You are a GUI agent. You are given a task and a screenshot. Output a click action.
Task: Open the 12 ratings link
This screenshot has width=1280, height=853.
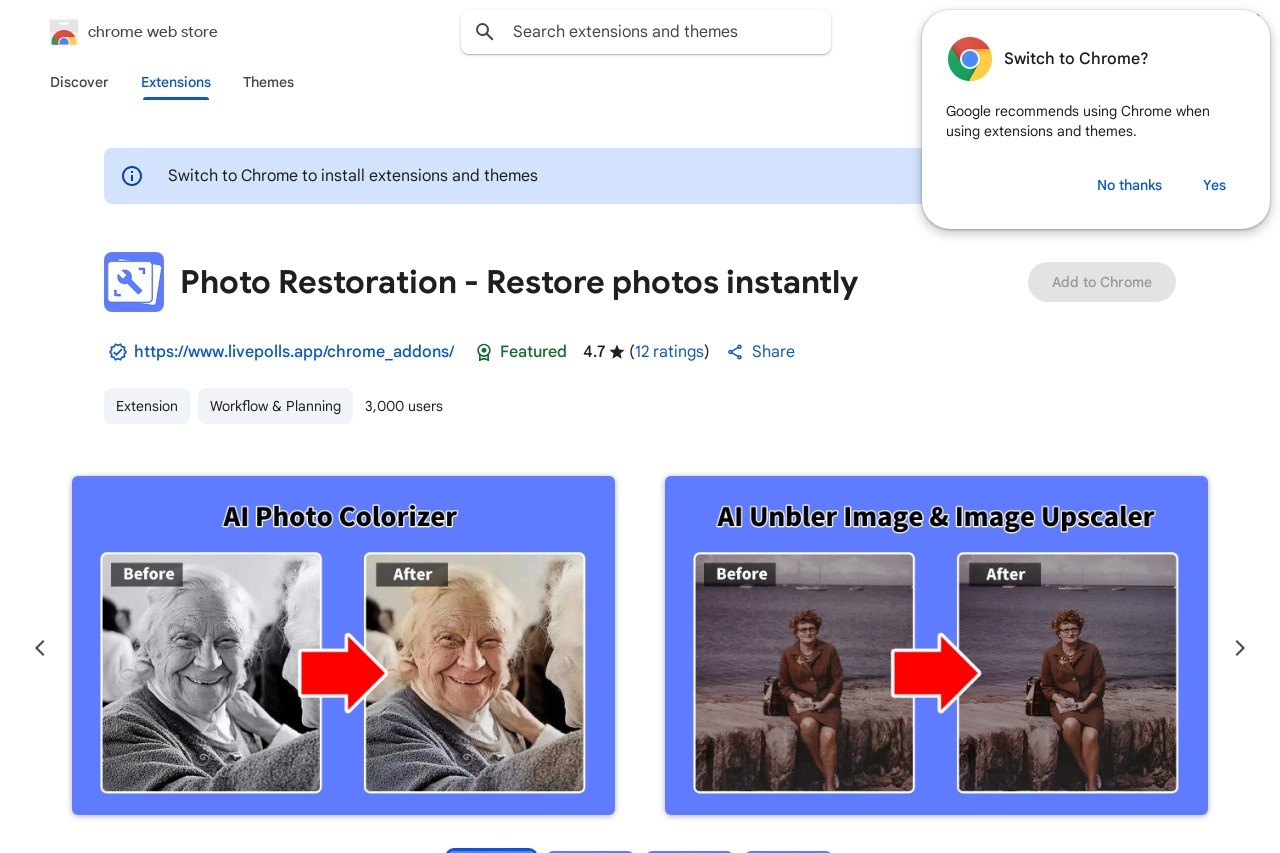pos(669,352)
